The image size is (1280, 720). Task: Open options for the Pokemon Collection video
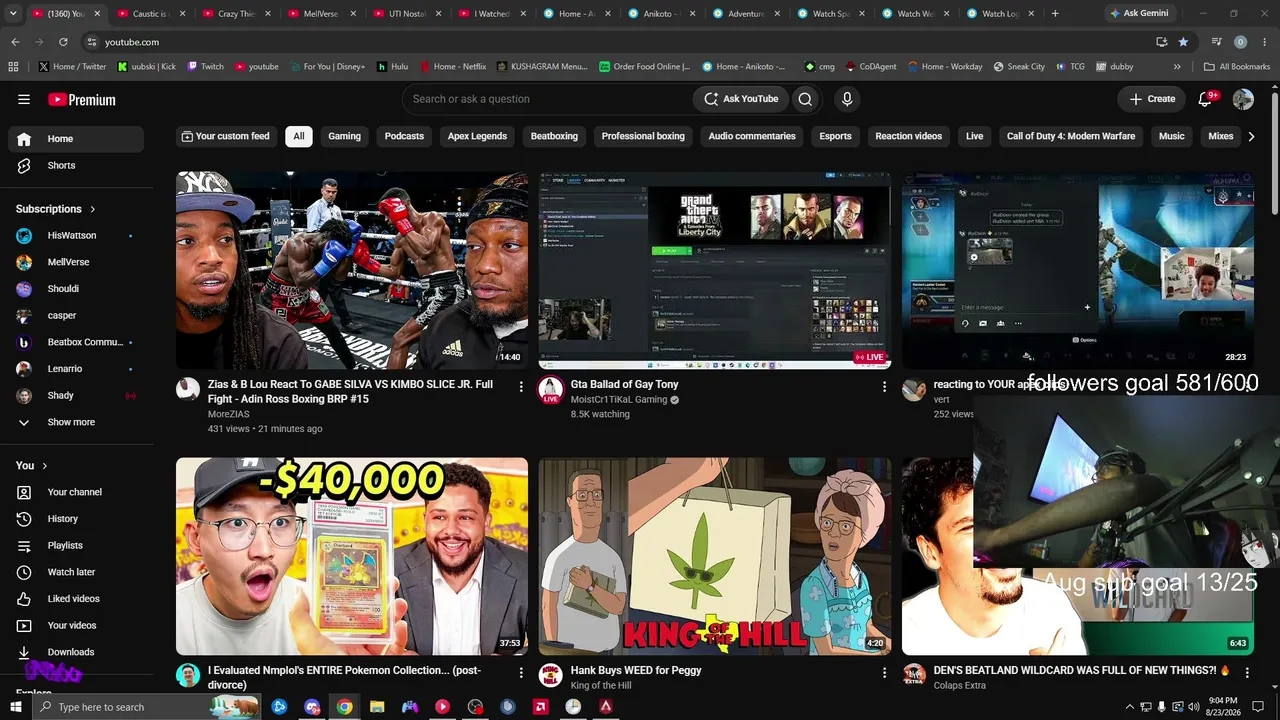pyautogui.click(x=521, y=672)
